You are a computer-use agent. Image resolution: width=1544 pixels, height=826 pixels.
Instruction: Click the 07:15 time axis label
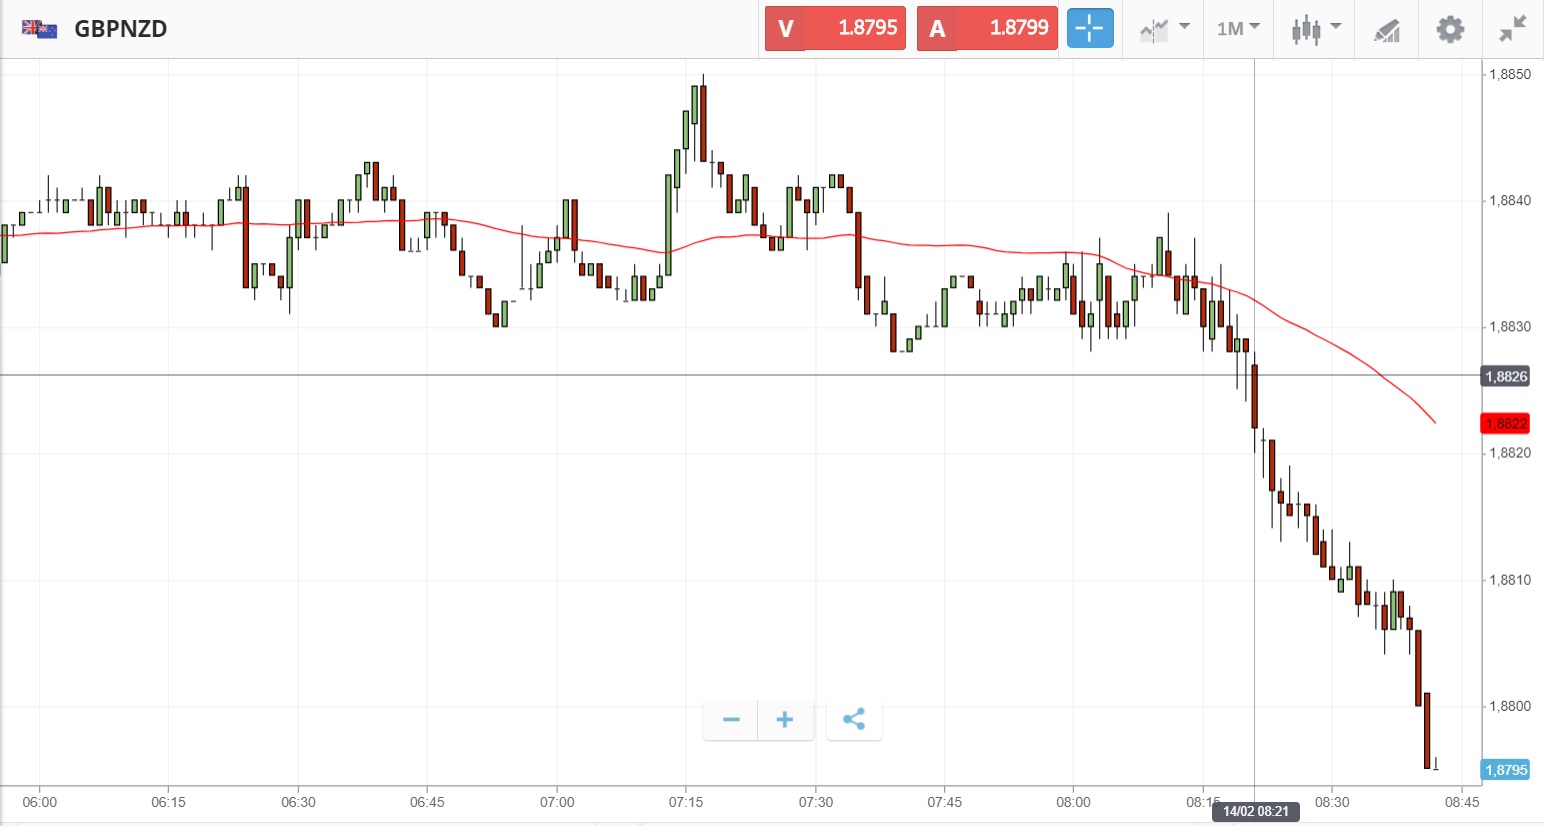coord(686,802)
